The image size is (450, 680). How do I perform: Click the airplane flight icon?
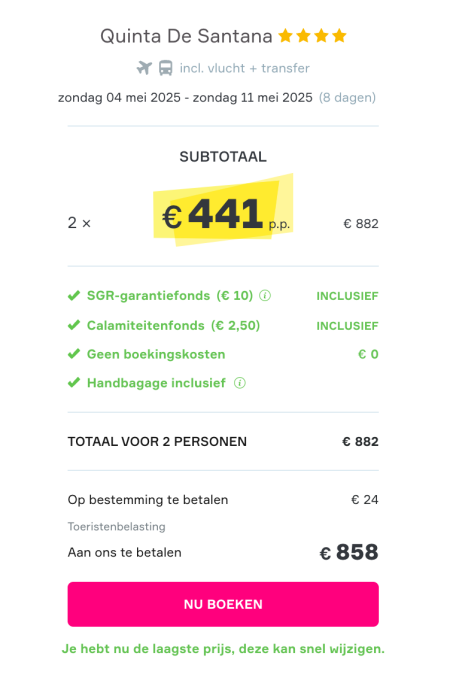[144, 68]
